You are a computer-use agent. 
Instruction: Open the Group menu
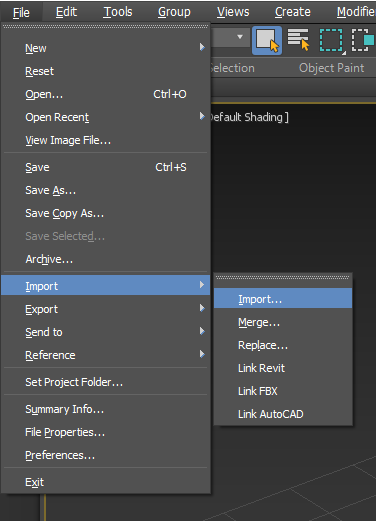point(174,12)
